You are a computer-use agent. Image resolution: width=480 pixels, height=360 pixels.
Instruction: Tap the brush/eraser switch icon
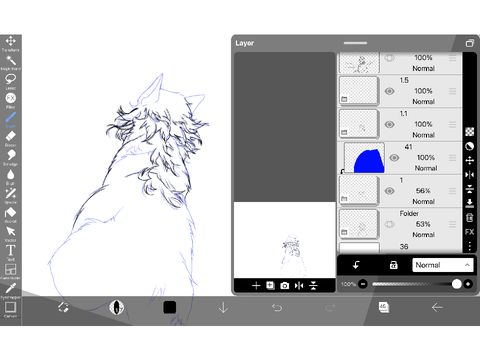[x=63, y=307]
